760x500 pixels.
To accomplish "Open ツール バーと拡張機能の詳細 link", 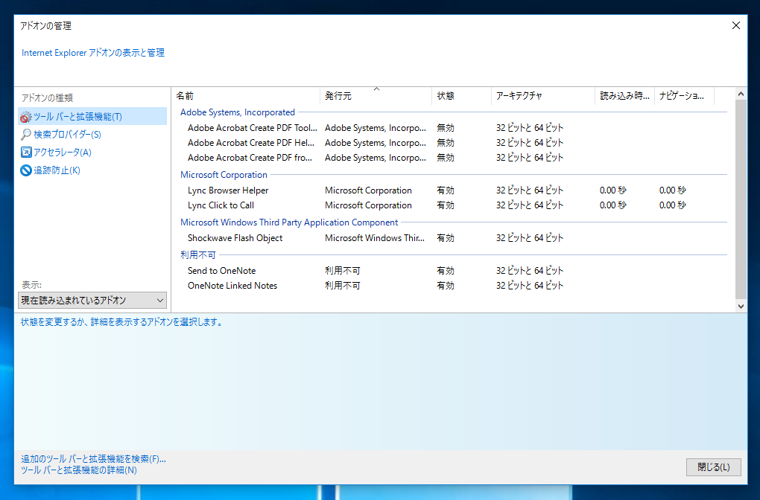I will (79, 470).
